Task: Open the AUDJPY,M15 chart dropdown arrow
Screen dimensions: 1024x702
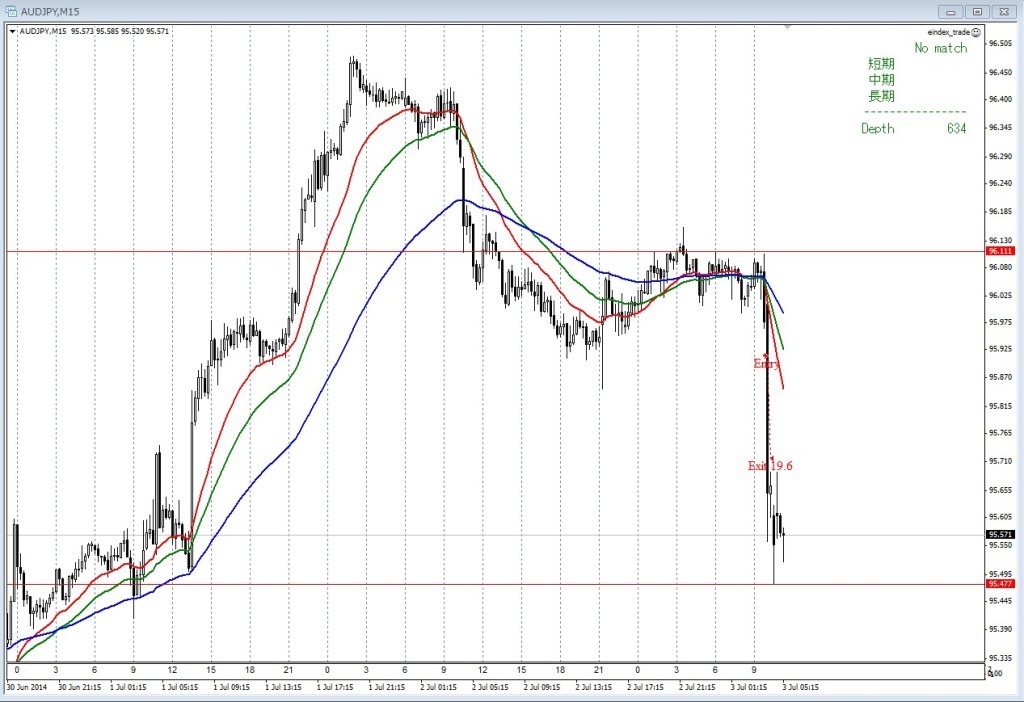Action: pyautogui.click(x=12, y=31)
